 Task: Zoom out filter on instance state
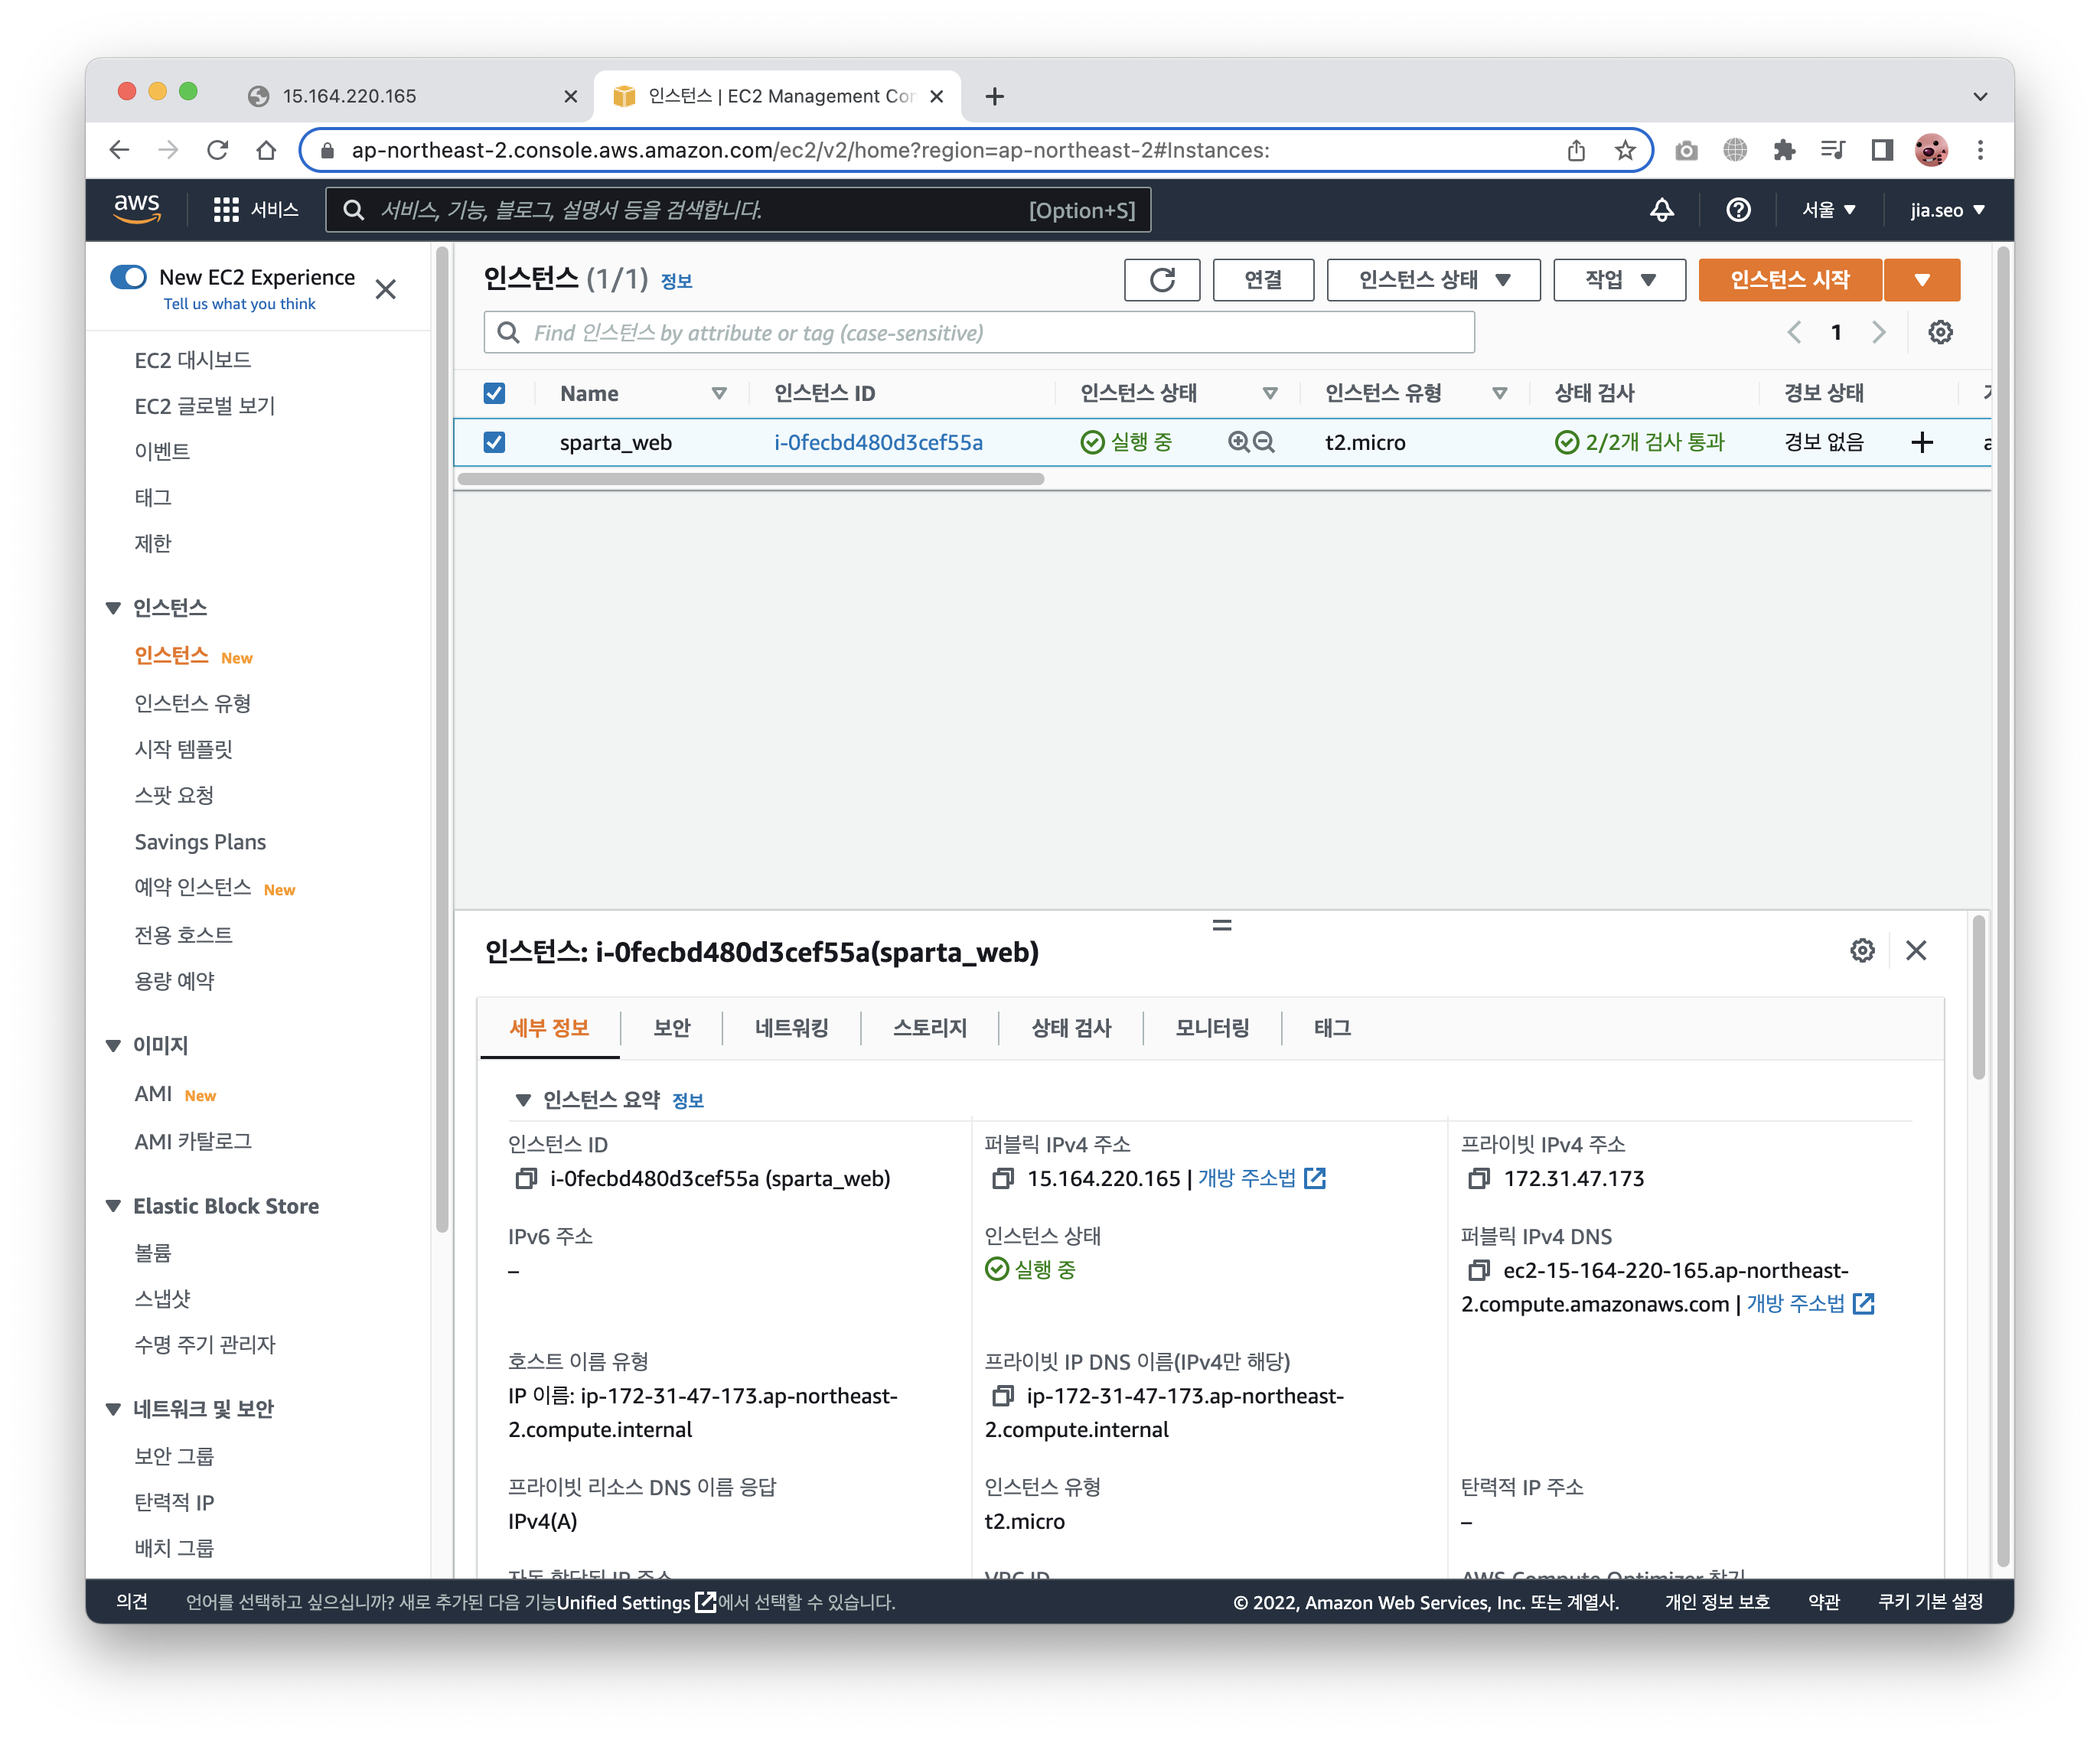coord(1264,442)
